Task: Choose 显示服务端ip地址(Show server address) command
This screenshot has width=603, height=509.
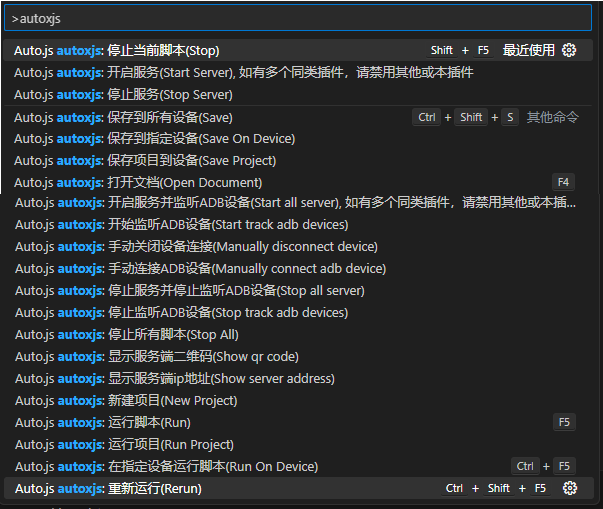Action: 298,378
